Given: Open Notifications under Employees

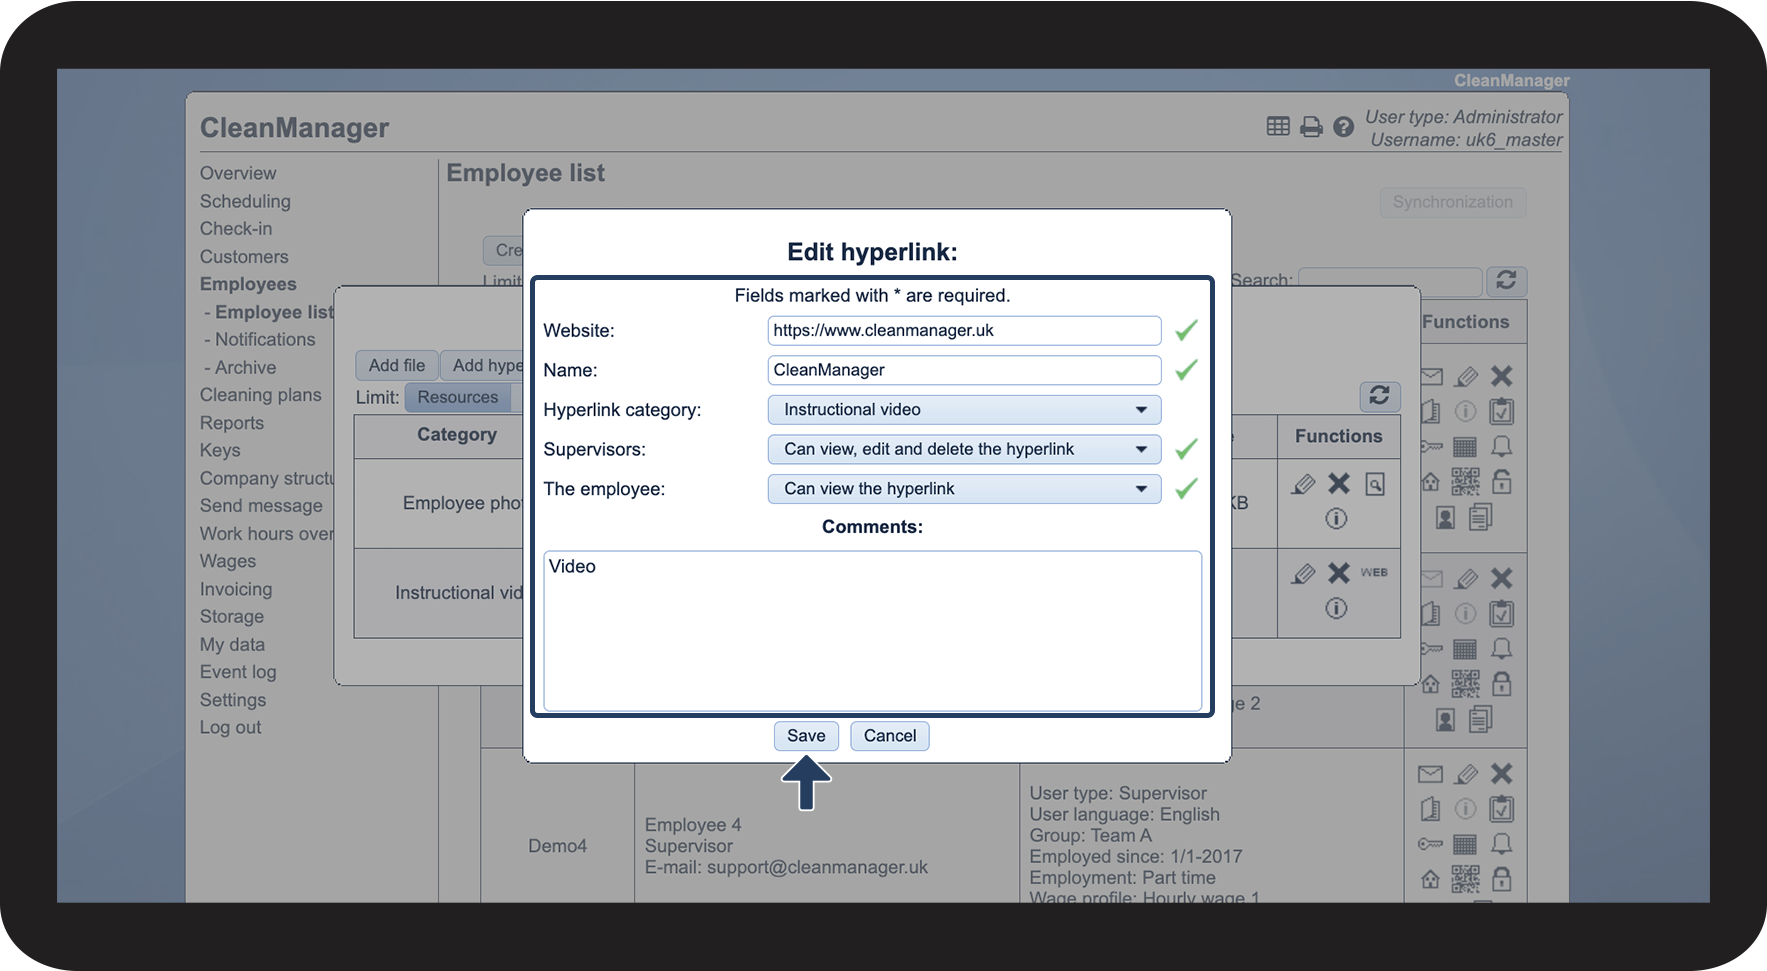Looking at the screenshot, I should (265, 340).
